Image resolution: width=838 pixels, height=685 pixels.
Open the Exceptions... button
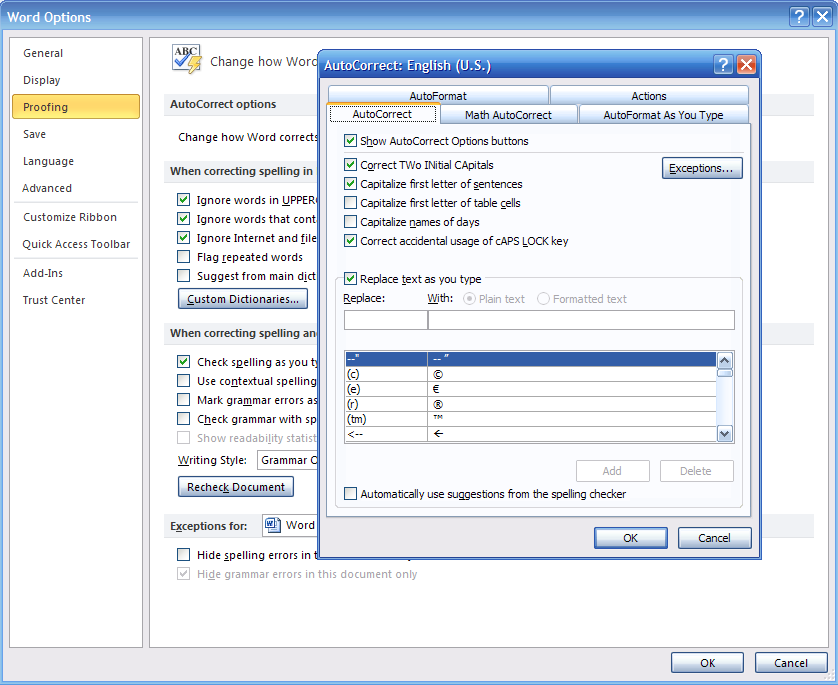pyautogui.click(x=702, y=168)
